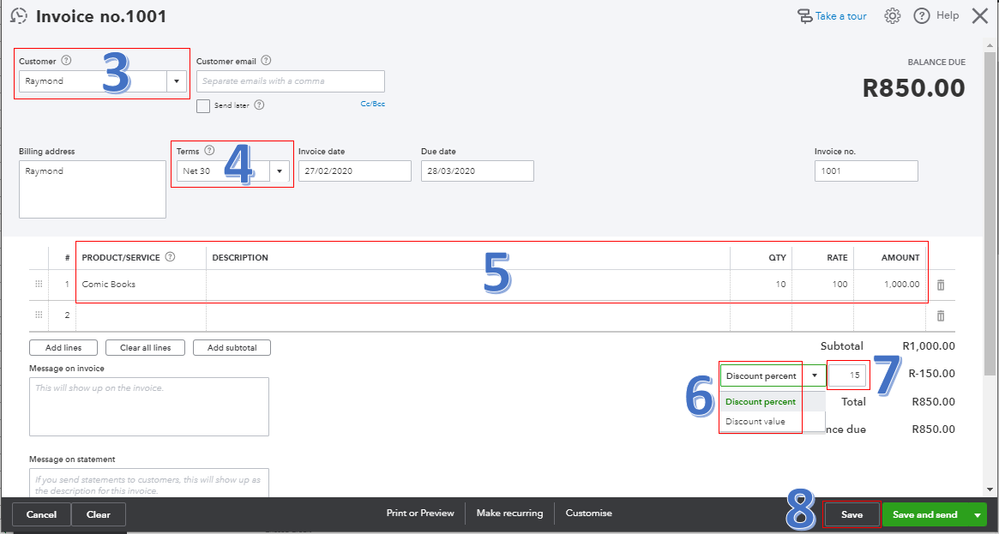Click Print or Preview
The image size is (999, 534).
pos(420,513)
